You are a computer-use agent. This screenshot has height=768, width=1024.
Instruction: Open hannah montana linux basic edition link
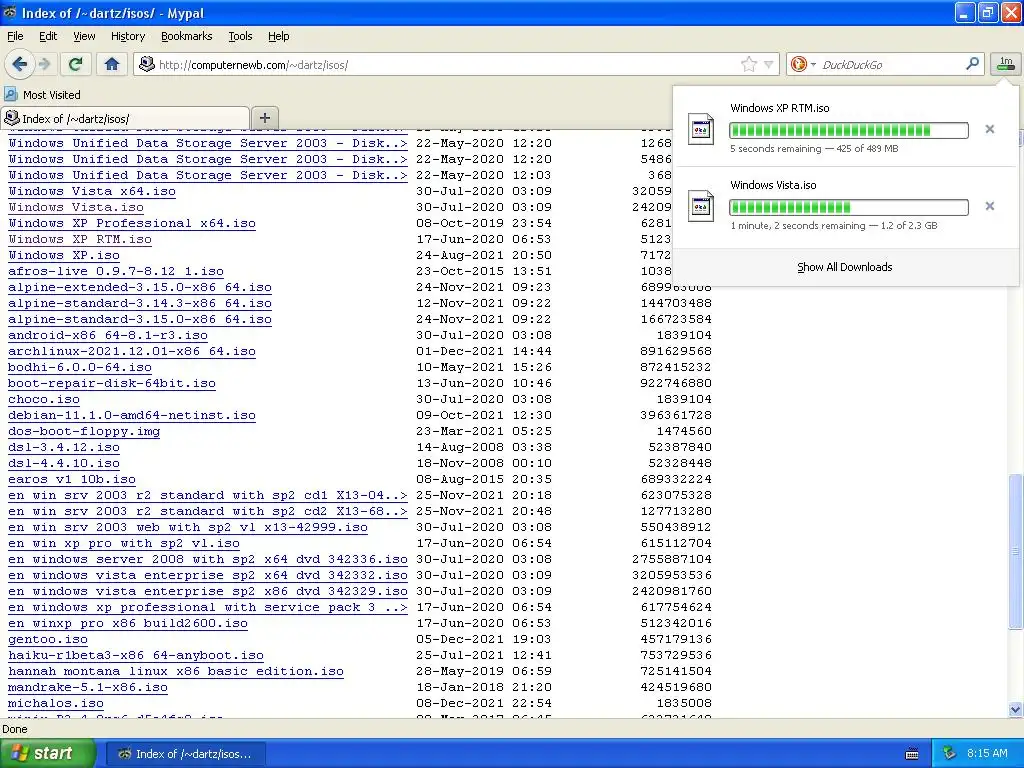click(x=176, y=671)
